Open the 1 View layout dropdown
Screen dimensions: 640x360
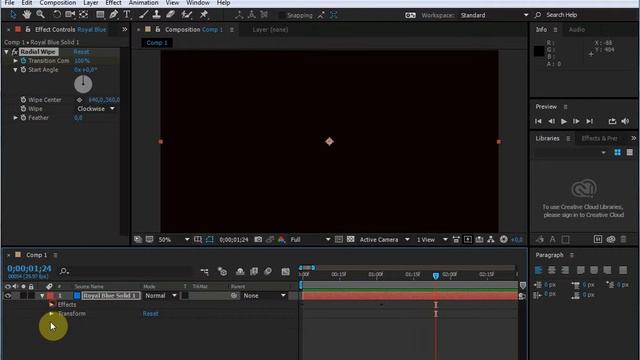click(432, 240)
